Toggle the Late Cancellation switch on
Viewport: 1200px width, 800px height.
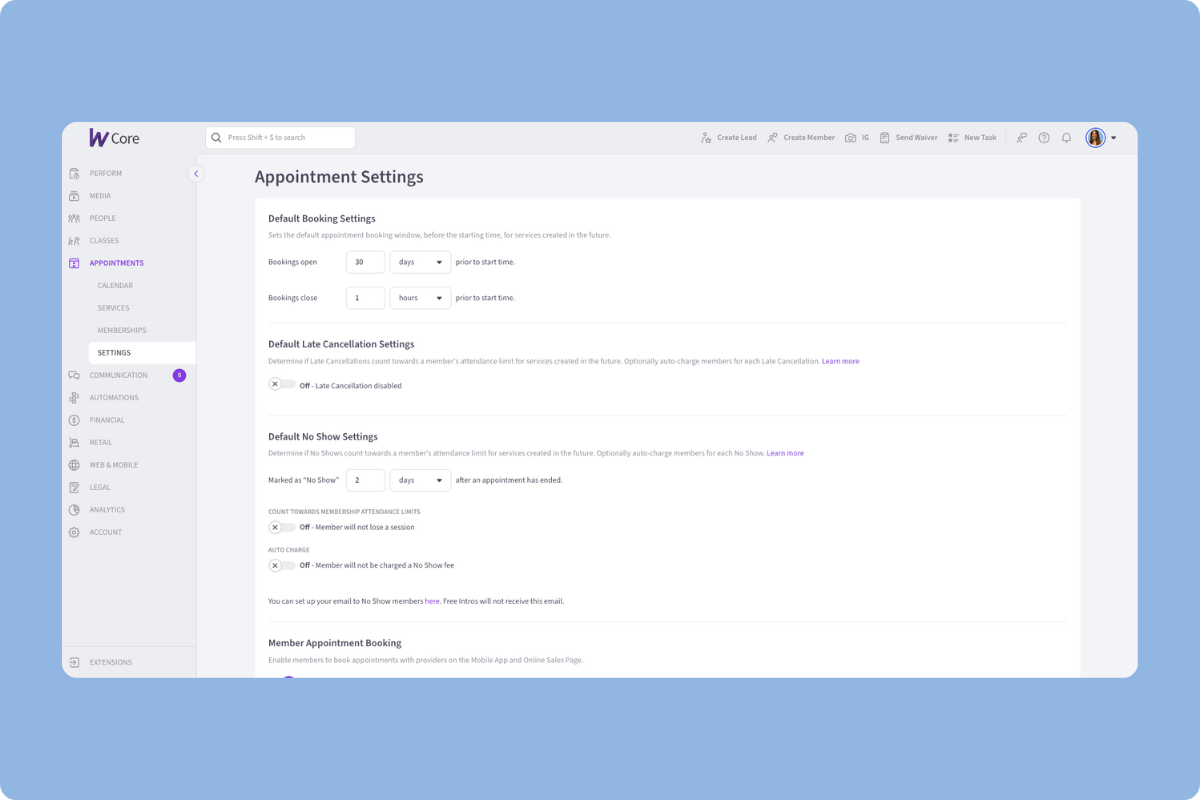[x=281, y=383]
